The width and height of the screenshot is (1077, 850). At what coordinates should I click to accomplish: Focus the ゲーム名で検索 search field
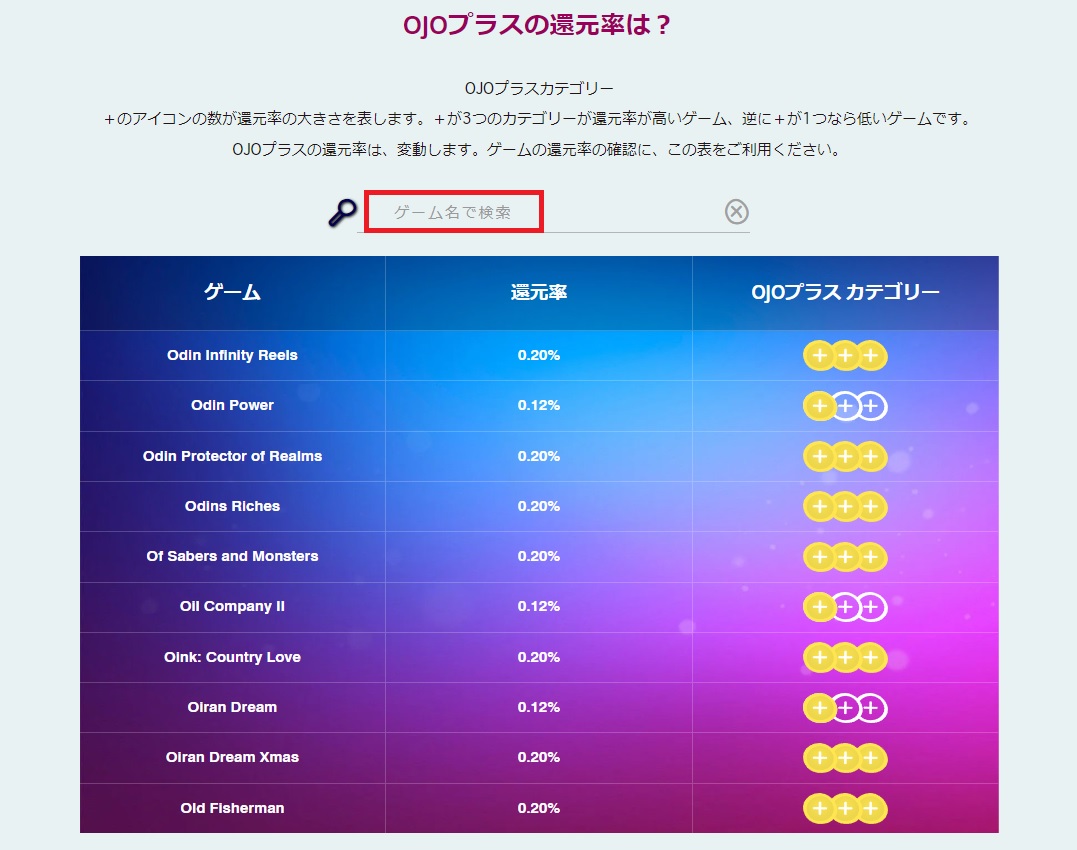(454, 211)
